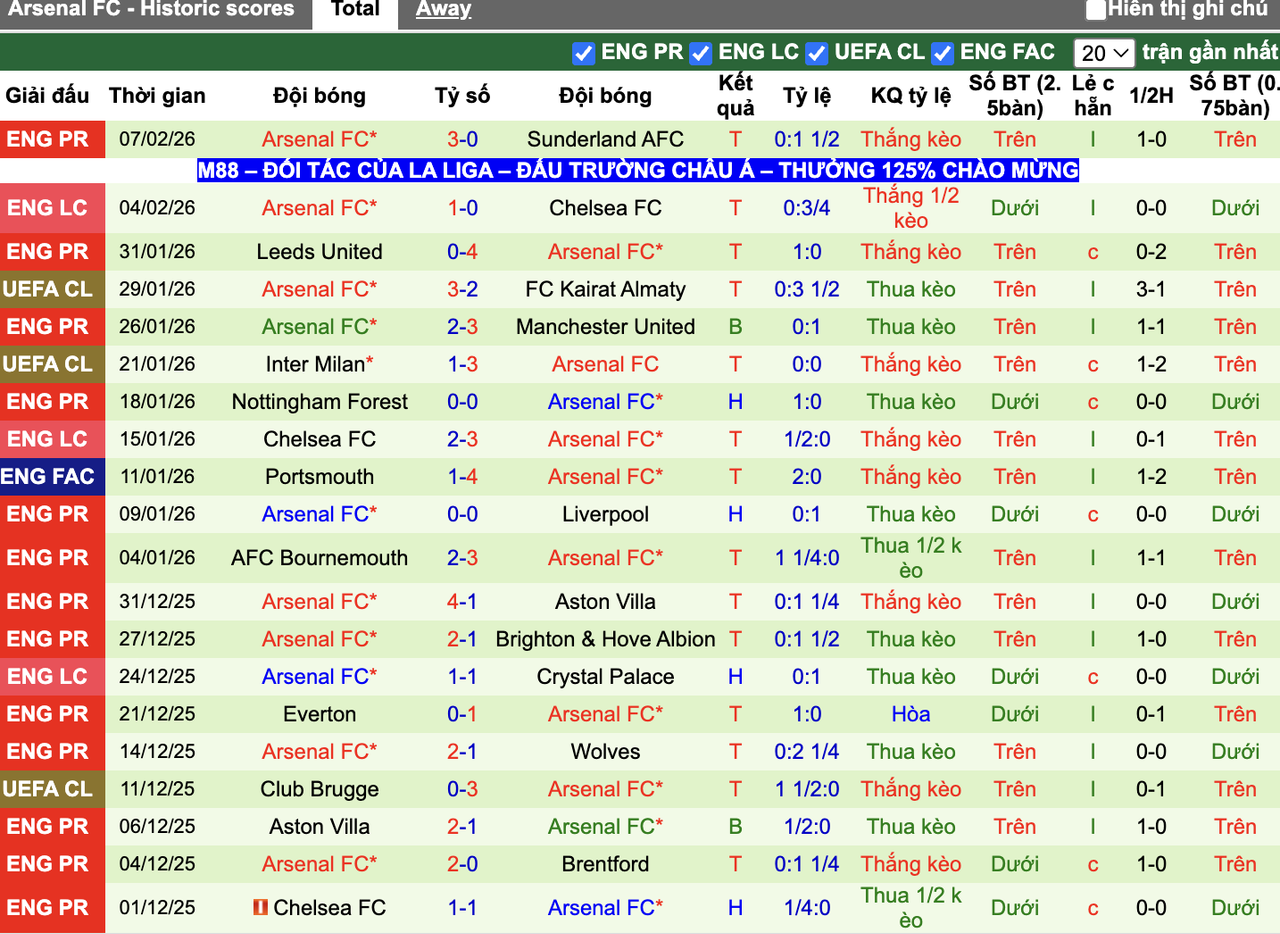Click the half-time score 3-1
1280x934 pixels.
(x=1151, y=290)
